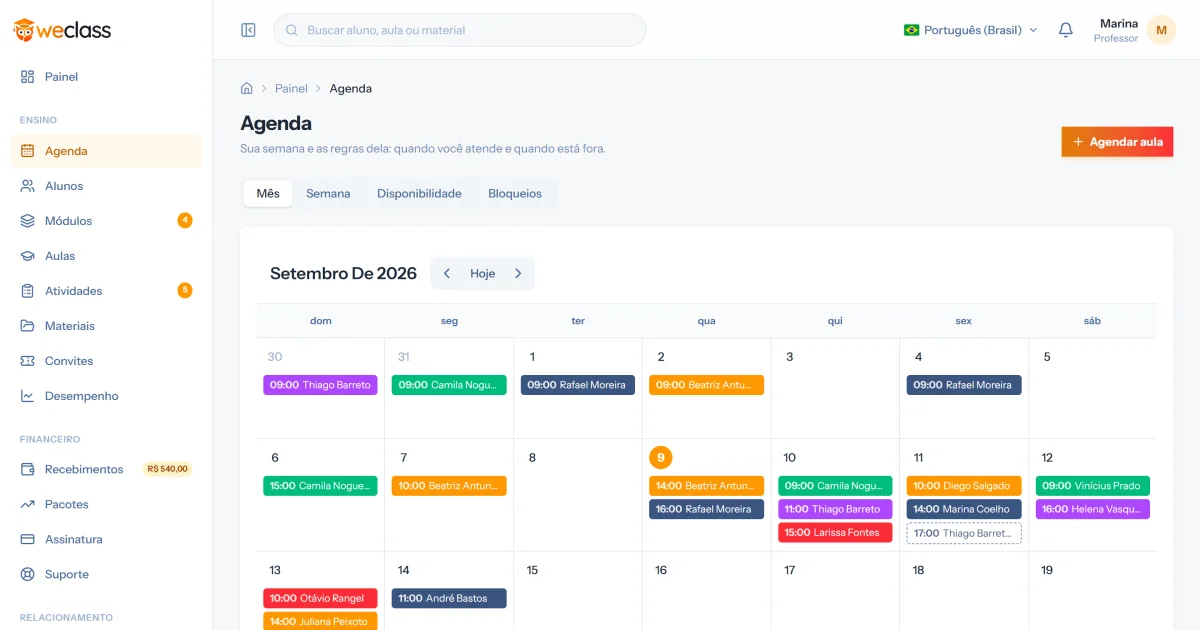Open the 11:00 André Bastos class
Viewport: 1200px width, 630px height.
pyautogui.click(x=449, y=598)
